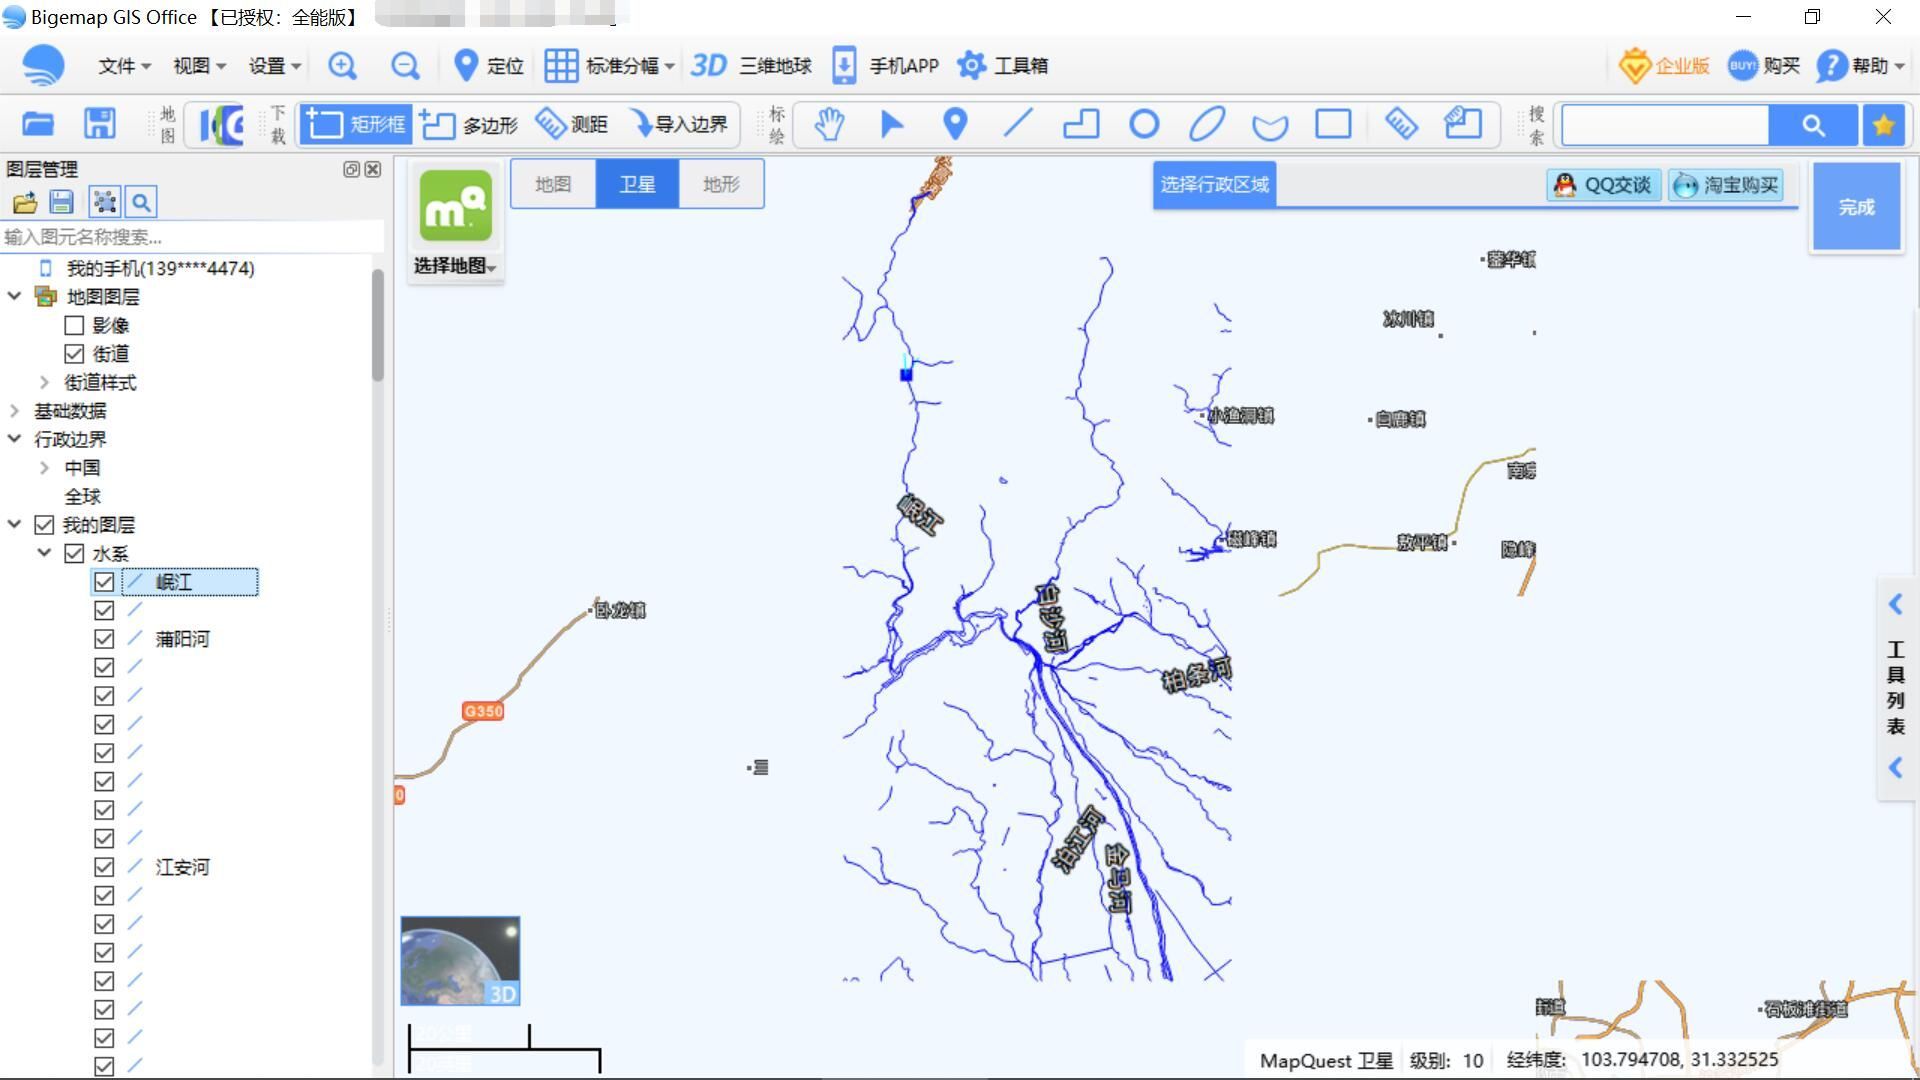Click the layer name search field

[x=192, y=237]
